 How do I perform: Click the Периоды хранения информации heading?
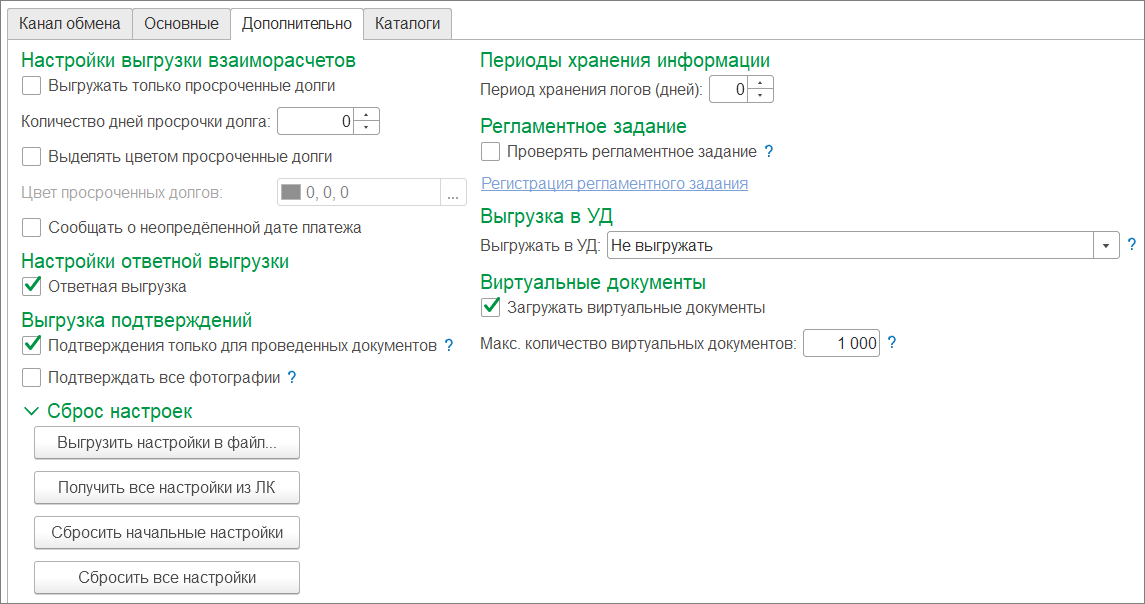(625, 60)
